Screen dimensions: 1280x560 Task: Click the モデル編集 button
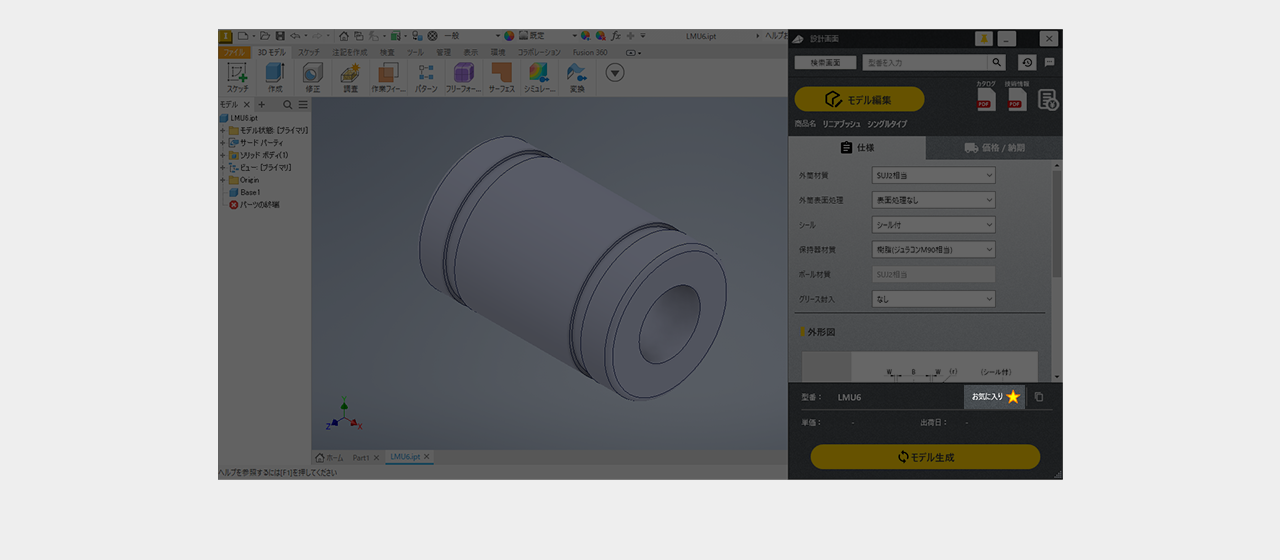pos(859,99)
